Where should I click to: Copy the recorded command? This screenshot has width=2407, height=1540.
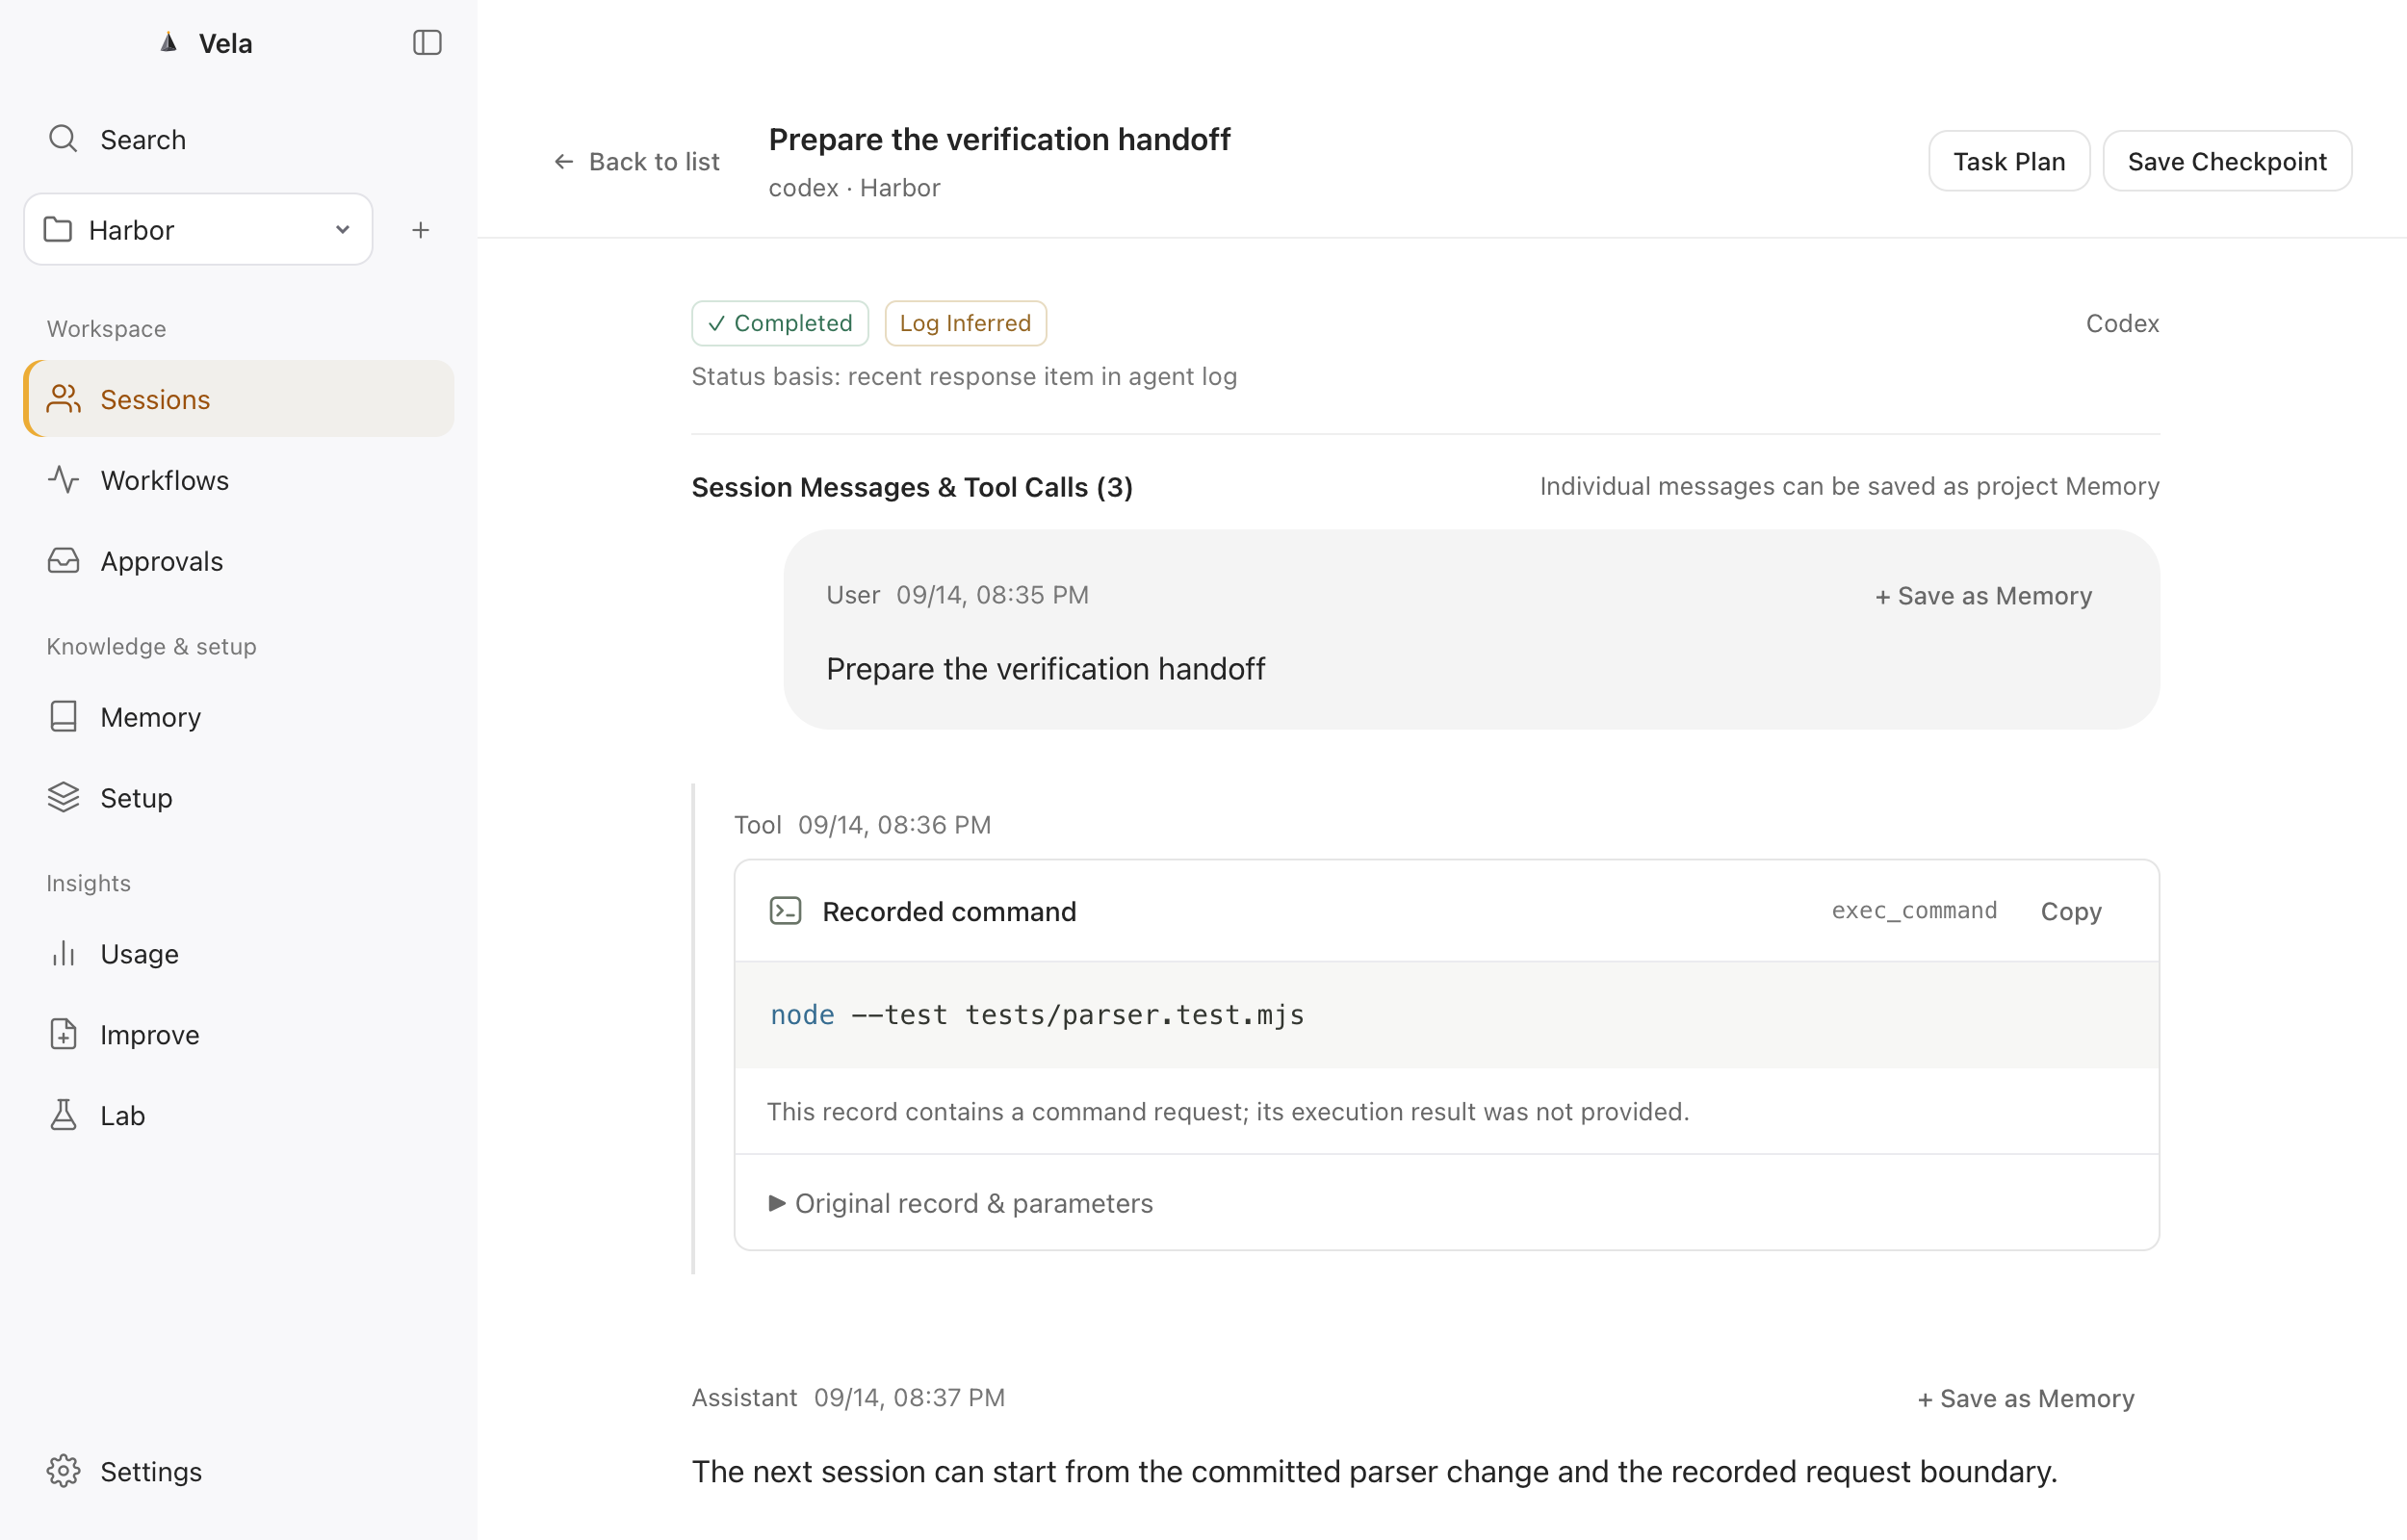(2071, 911)
